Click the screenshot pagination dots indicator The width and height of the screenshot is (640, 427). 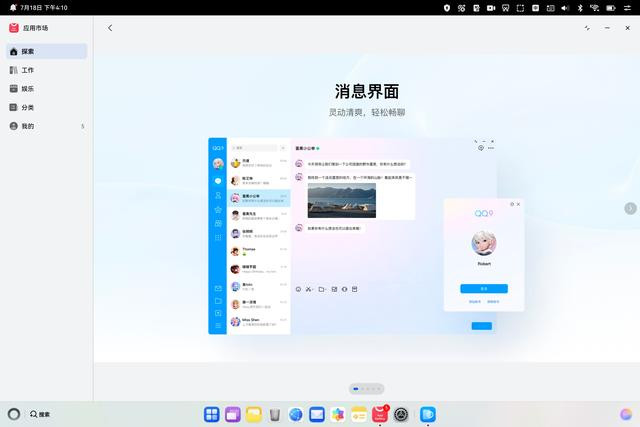(367, 389)
